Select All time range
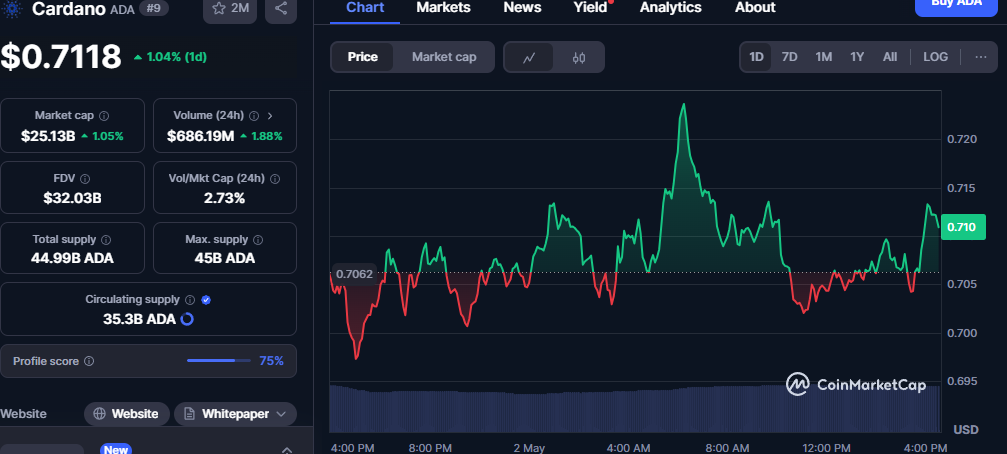This screenshot has height=454, width=1007. tap(889, 57)
